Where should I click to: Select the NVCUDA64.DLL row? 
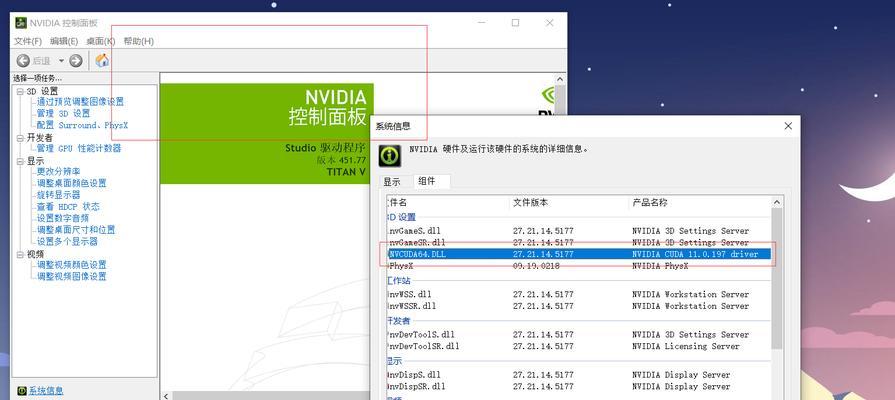coord(579,254)
